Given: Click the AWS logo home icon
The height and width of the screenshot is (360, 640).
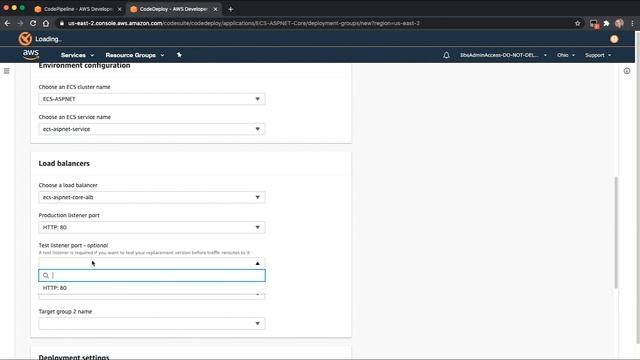Looking at the screenshot, I should point(31,54).
